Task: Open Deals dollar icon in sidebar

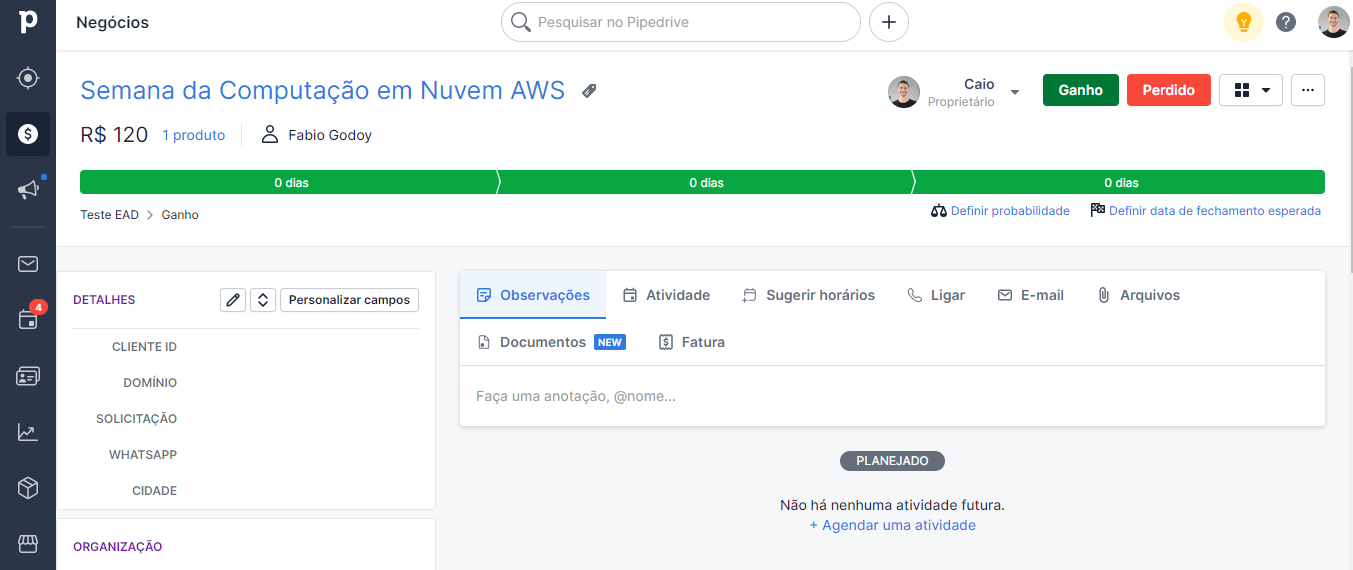Action: (x=28, y=134)
